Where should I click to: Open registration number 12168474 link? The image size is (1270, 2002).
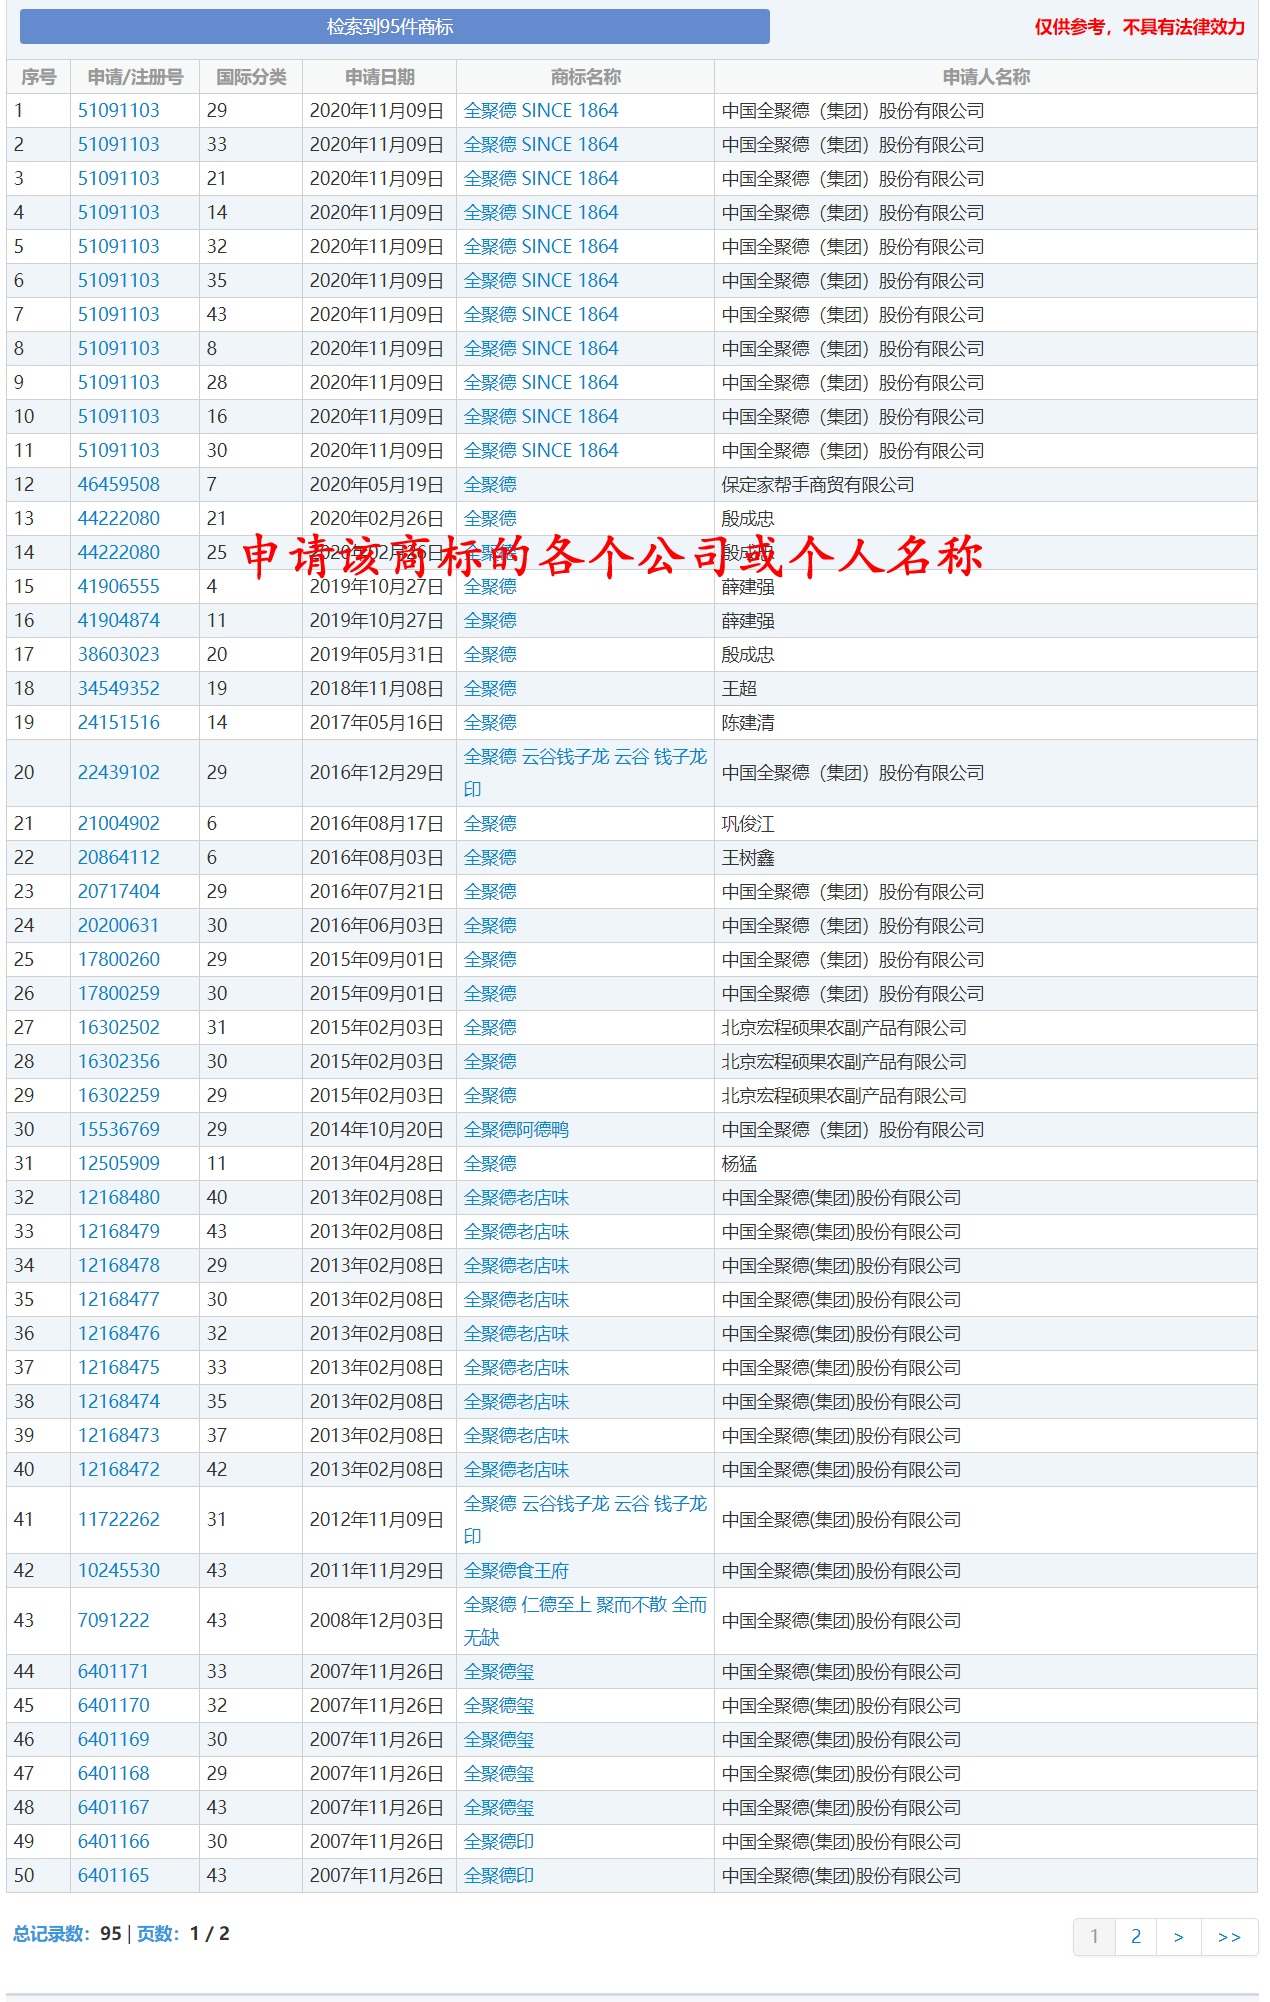(119, 1402)
